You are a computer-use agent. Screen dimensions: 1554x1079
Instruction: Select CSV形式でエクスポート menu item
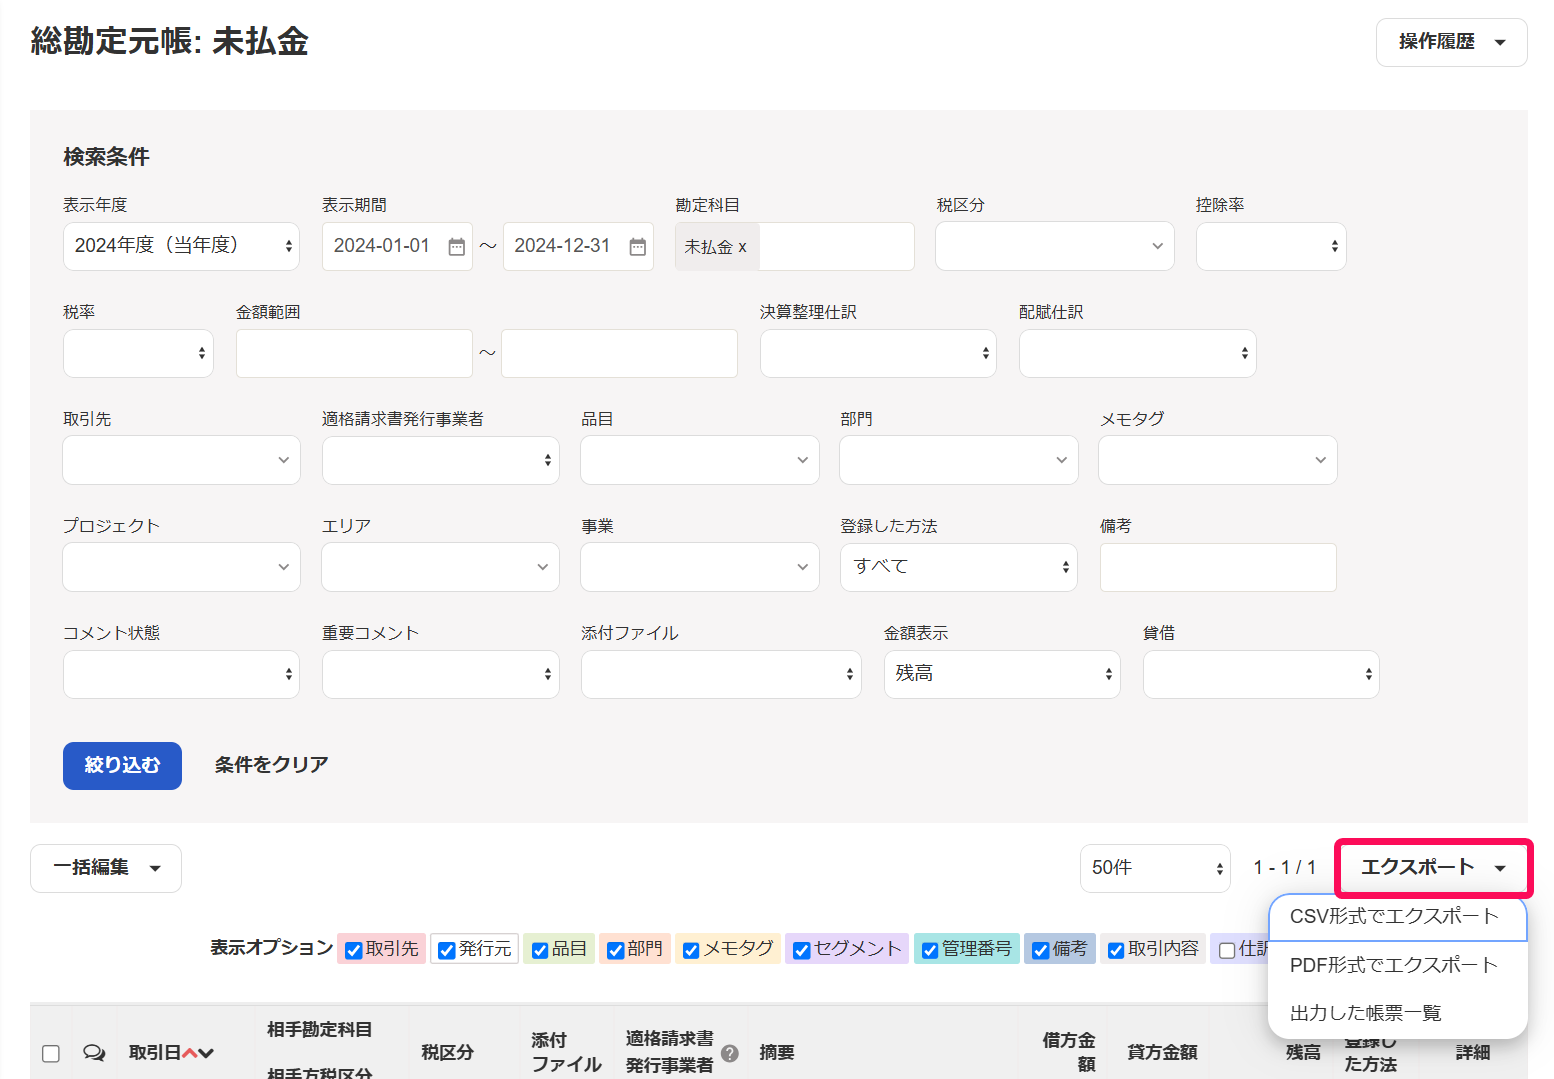tap(1397, 917)
